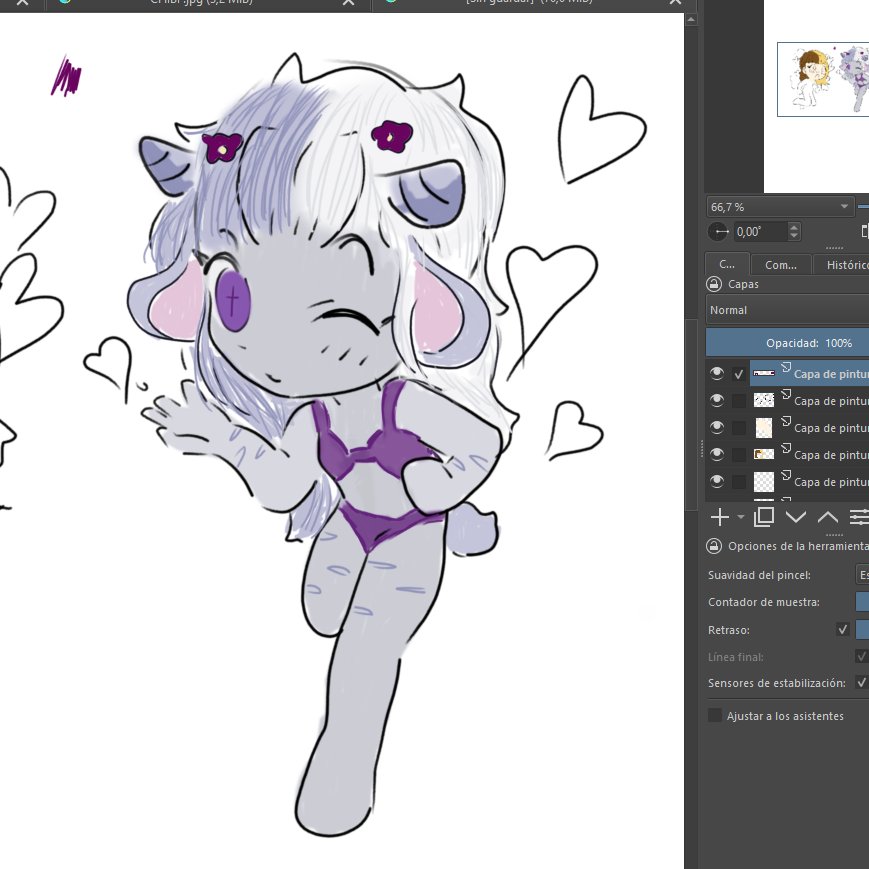Select the speckled layer thumbnail
The image size is (869, 869).
point(764,400)
